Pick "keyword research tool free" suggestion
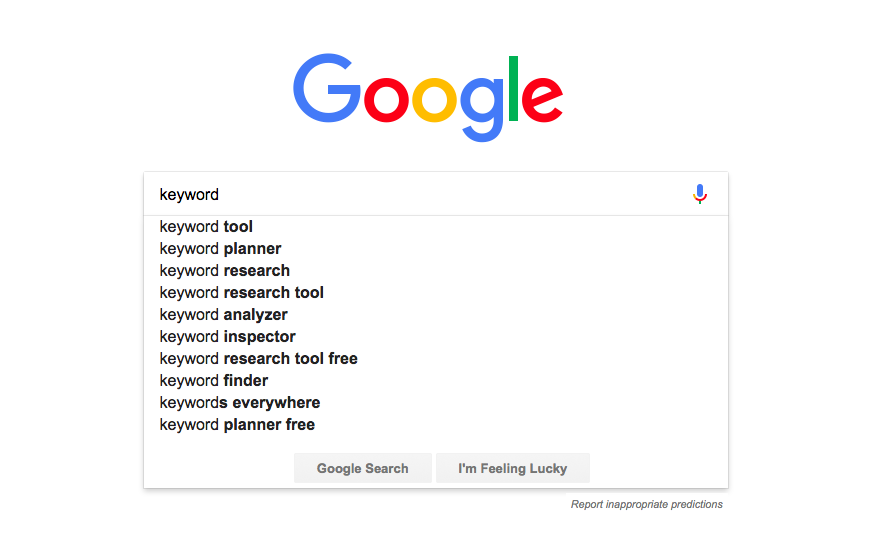This screenshot has height=544, width=875. coord(436,359)
